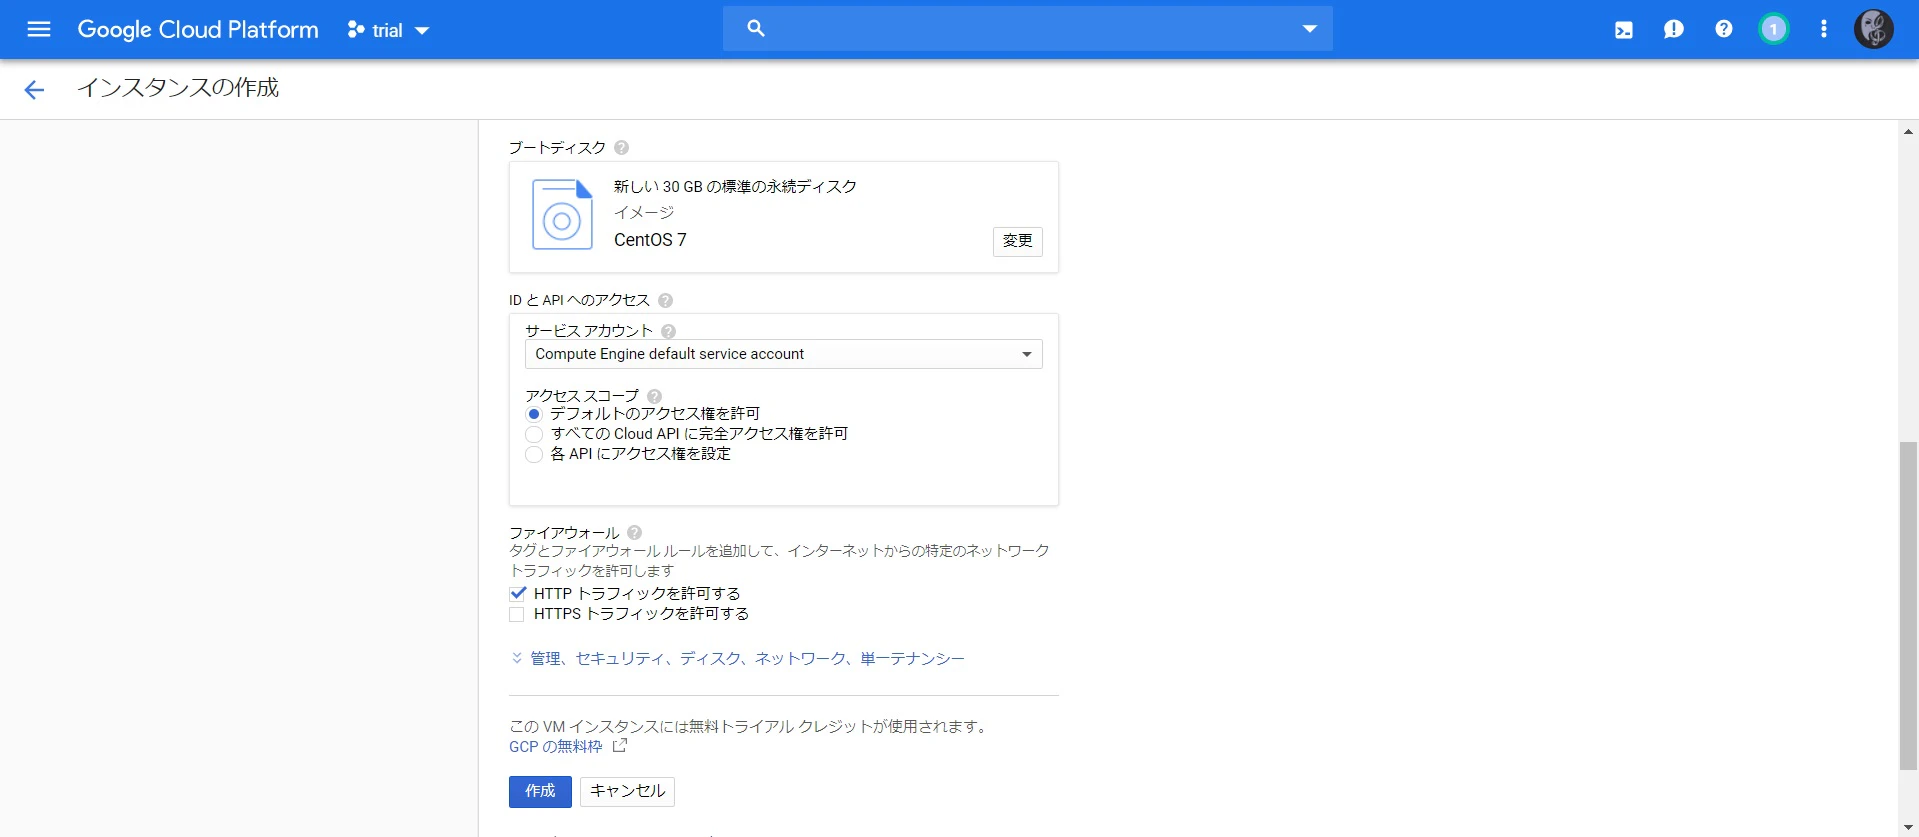Open notifications badge showing 1

click(1774, 29)
